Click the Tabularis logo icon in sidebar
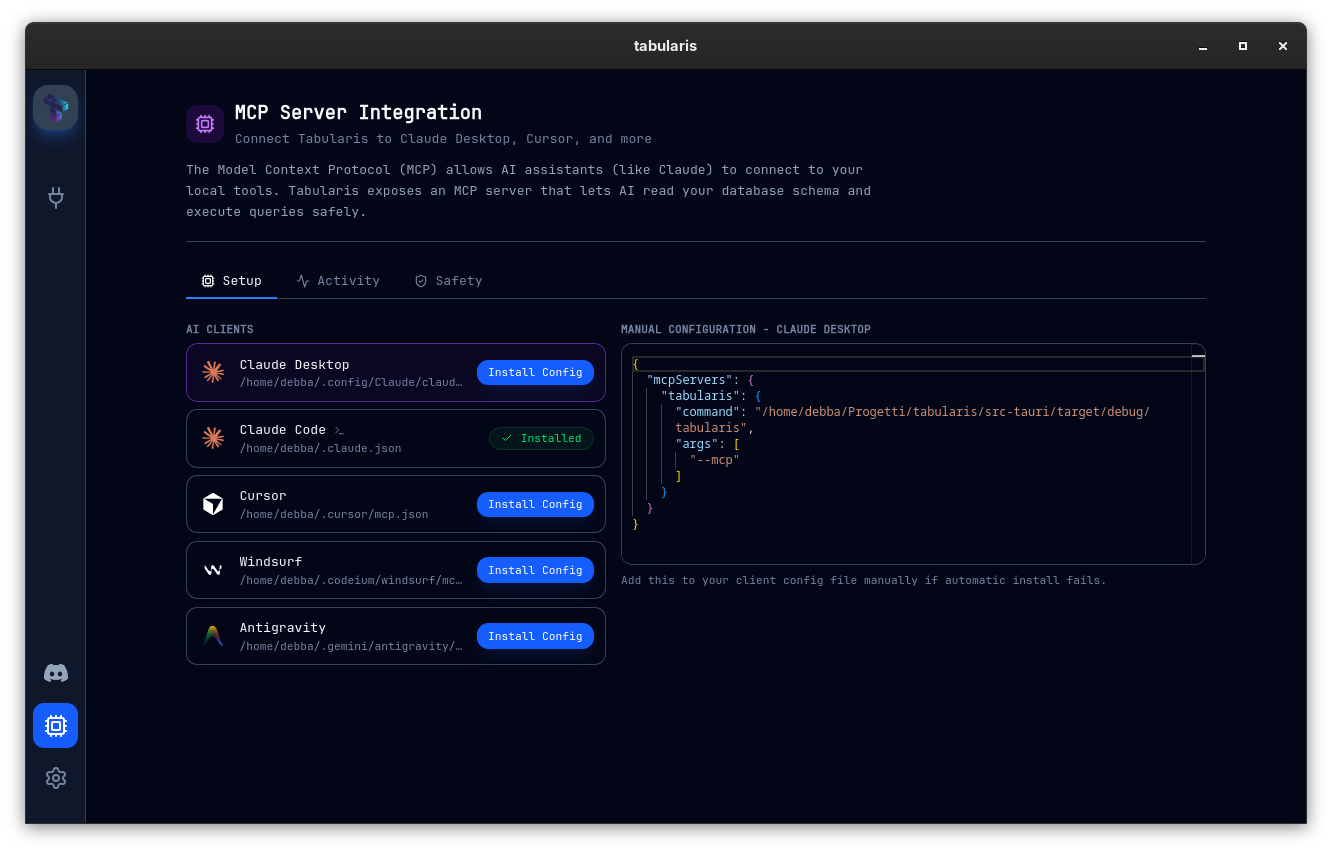Viewport: 1332px width, 852px height. click(x=55, y=108)
